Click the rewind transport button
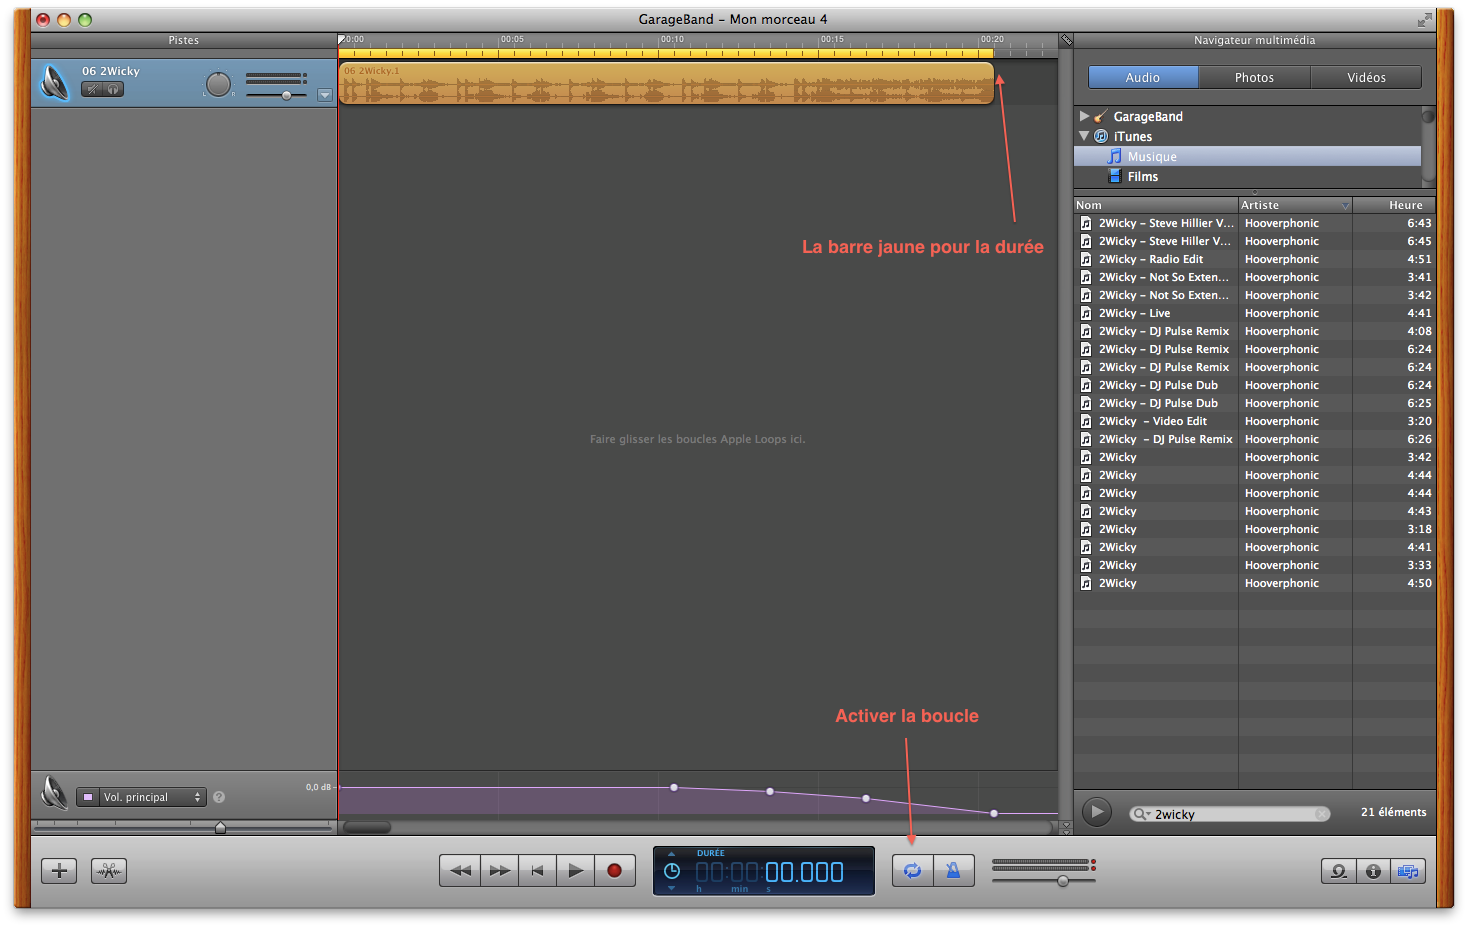 tap(460, 871)
